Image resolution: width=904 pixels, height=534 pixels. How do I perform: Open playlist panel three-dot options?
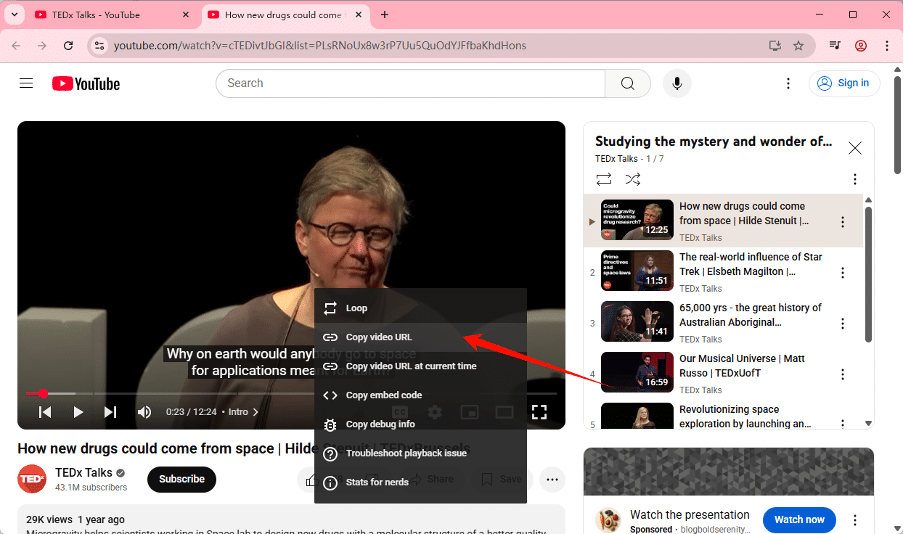[855, 179]
